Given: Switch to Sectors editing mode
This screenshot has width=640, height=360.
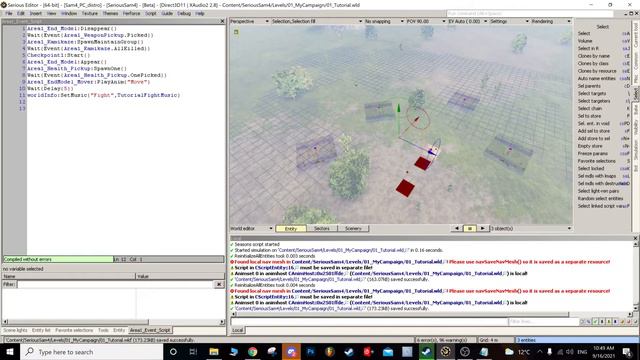Looking at the screenshot, I should pos(322,229).
